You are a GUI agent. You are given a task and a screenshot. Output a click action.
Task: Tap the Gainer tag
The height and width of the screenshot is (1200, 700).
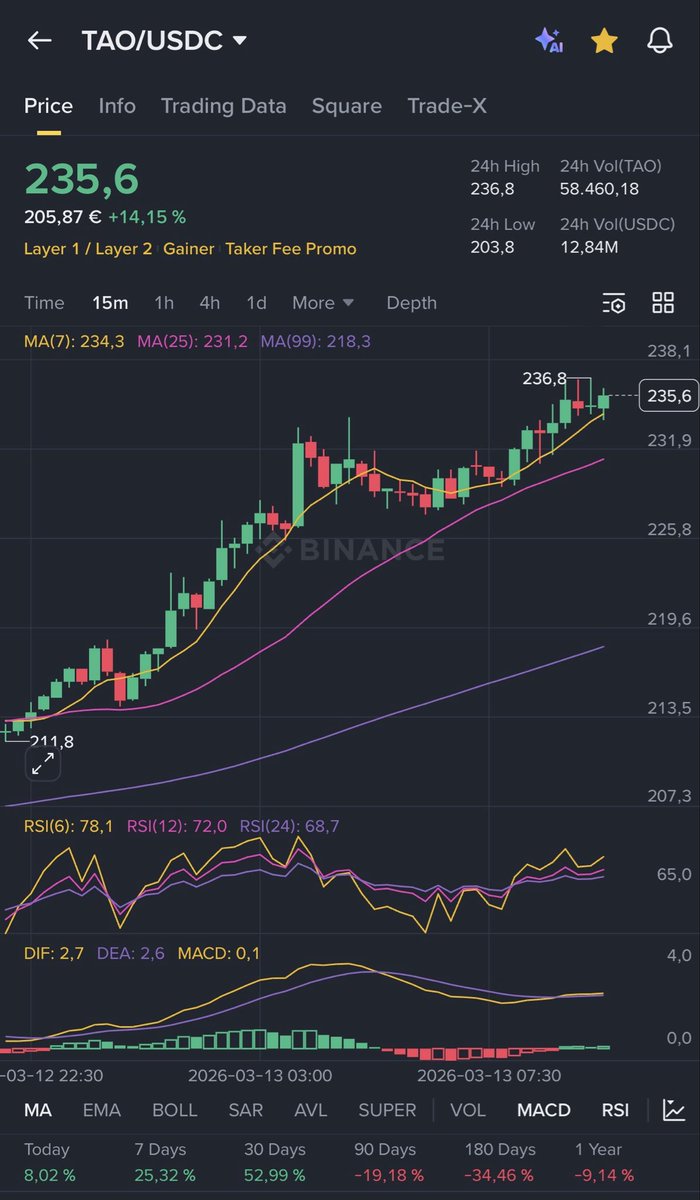[x=189, y=249]
